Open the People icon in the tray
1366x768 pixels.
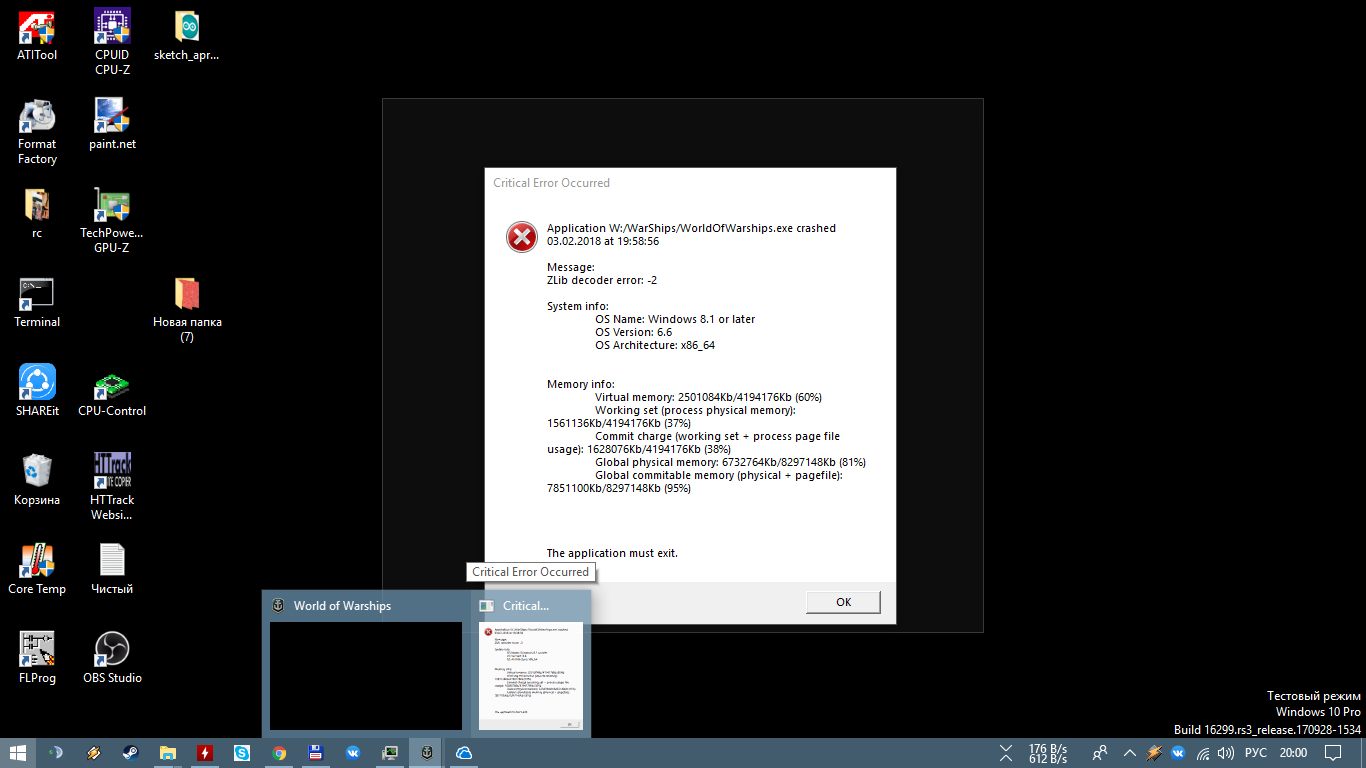1100,753
